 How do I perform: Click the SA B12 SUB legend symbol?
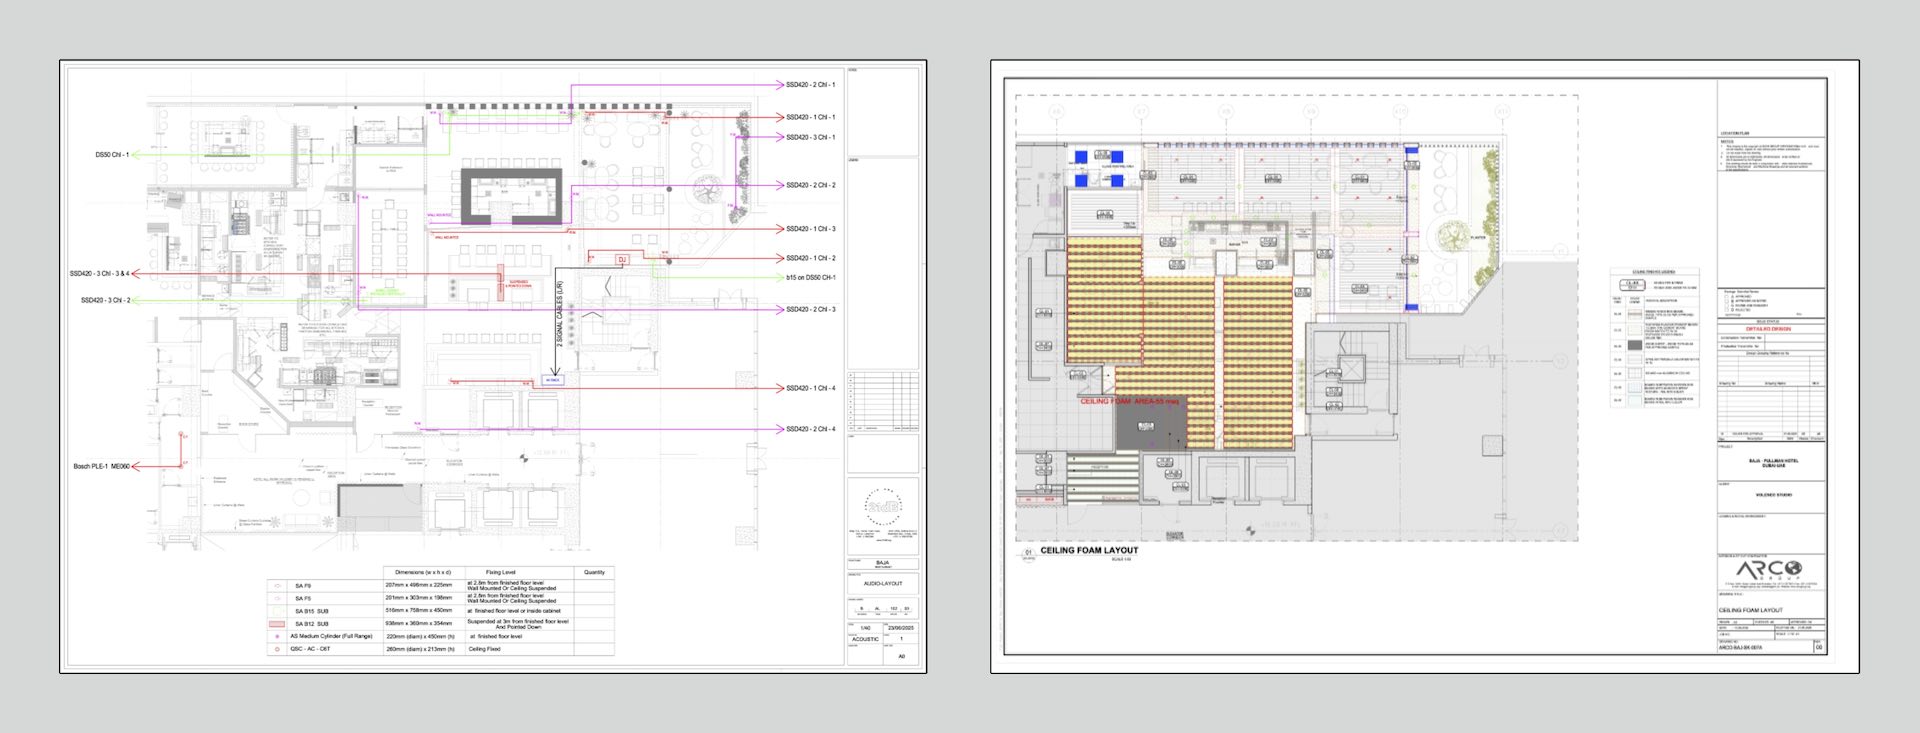pos(278,624)
